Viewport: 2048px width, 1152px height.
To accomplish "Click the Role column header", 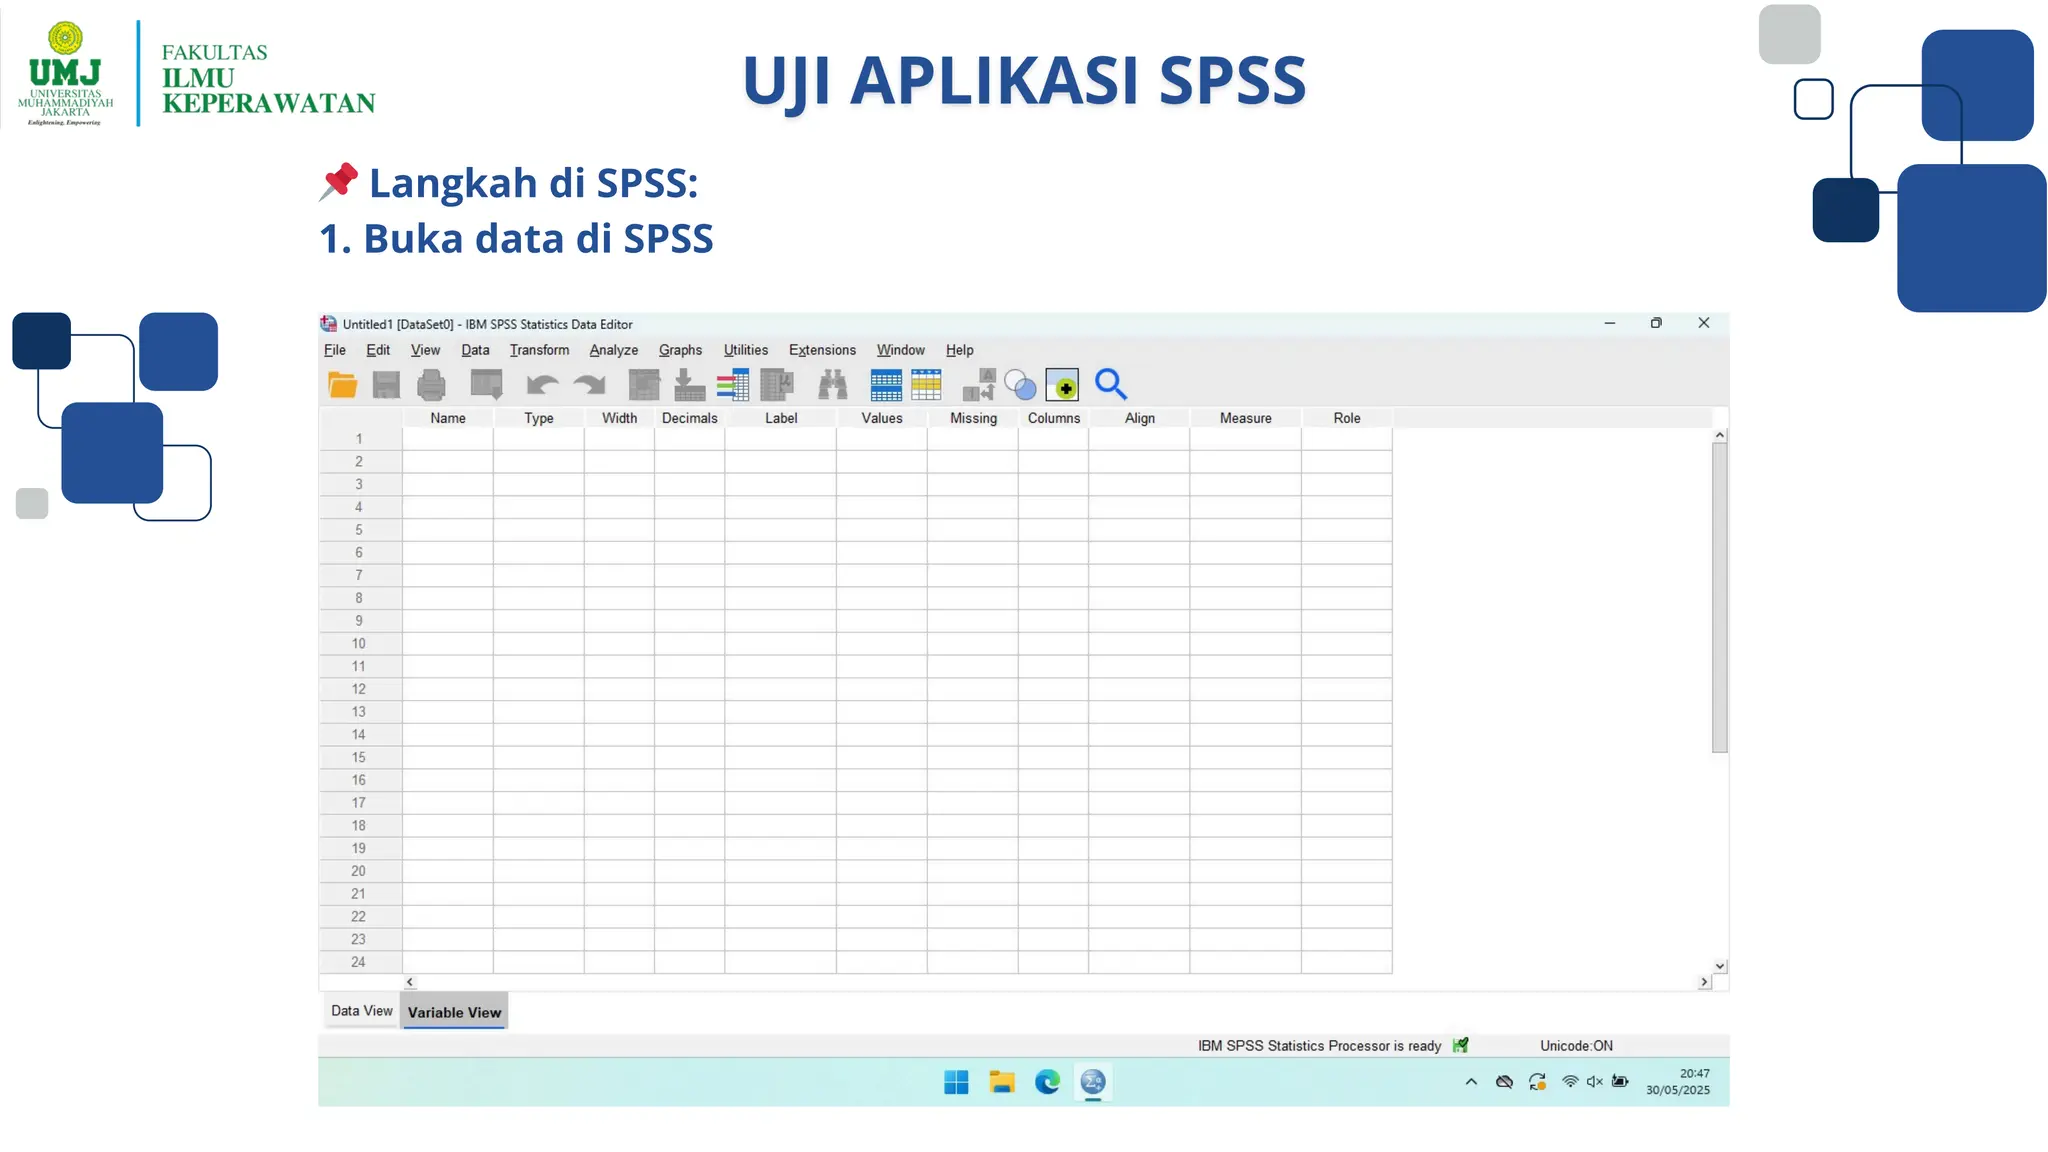I will (x=1347, y=418).
